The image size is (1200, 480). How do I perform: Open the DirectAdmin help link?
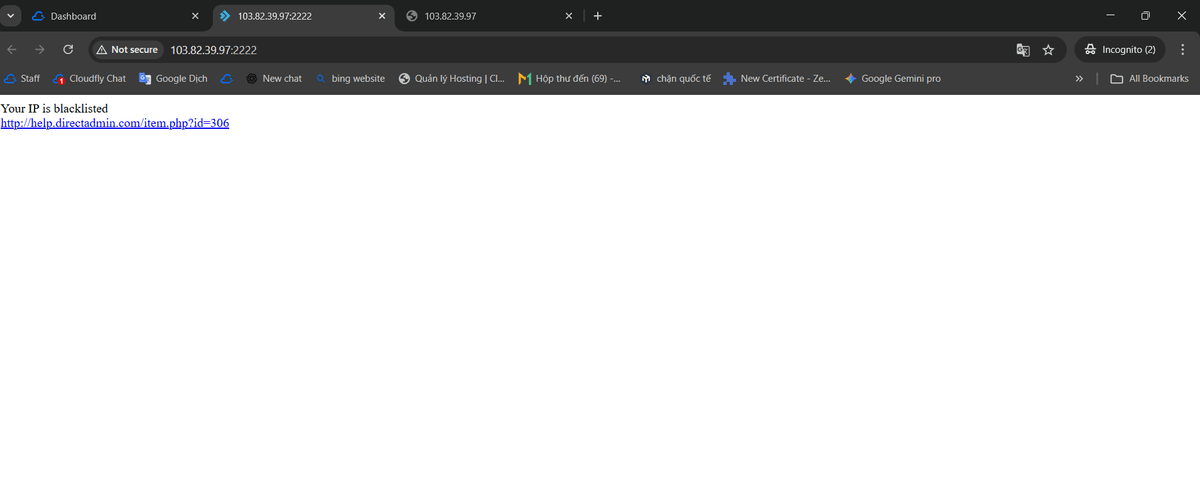pos(115,123)
